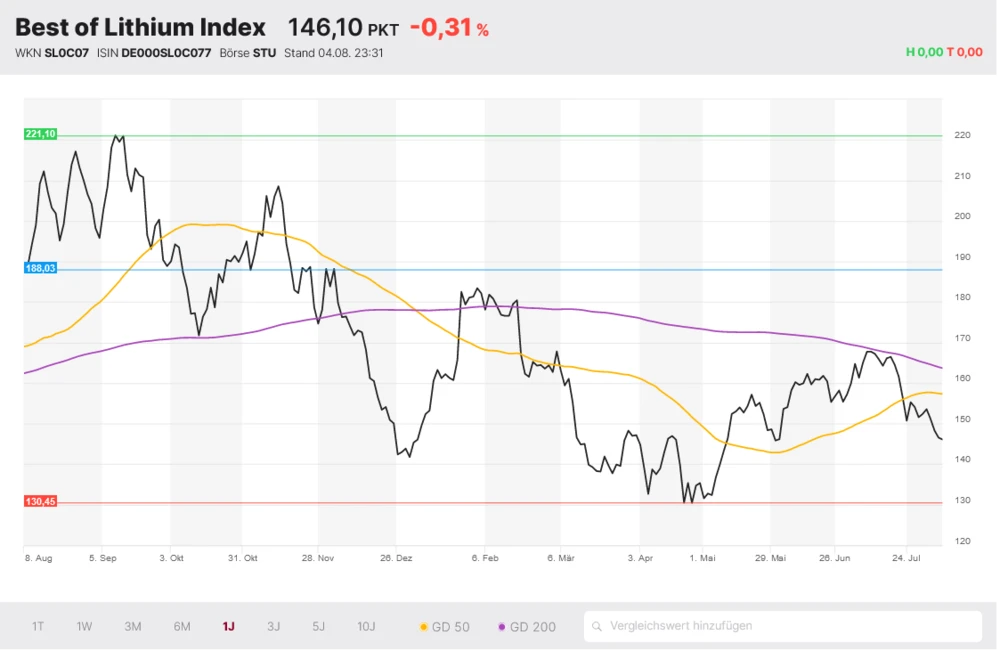1000x651 pixels.
Task: Click the red T 0,00 value
Action: click(965, 53)
